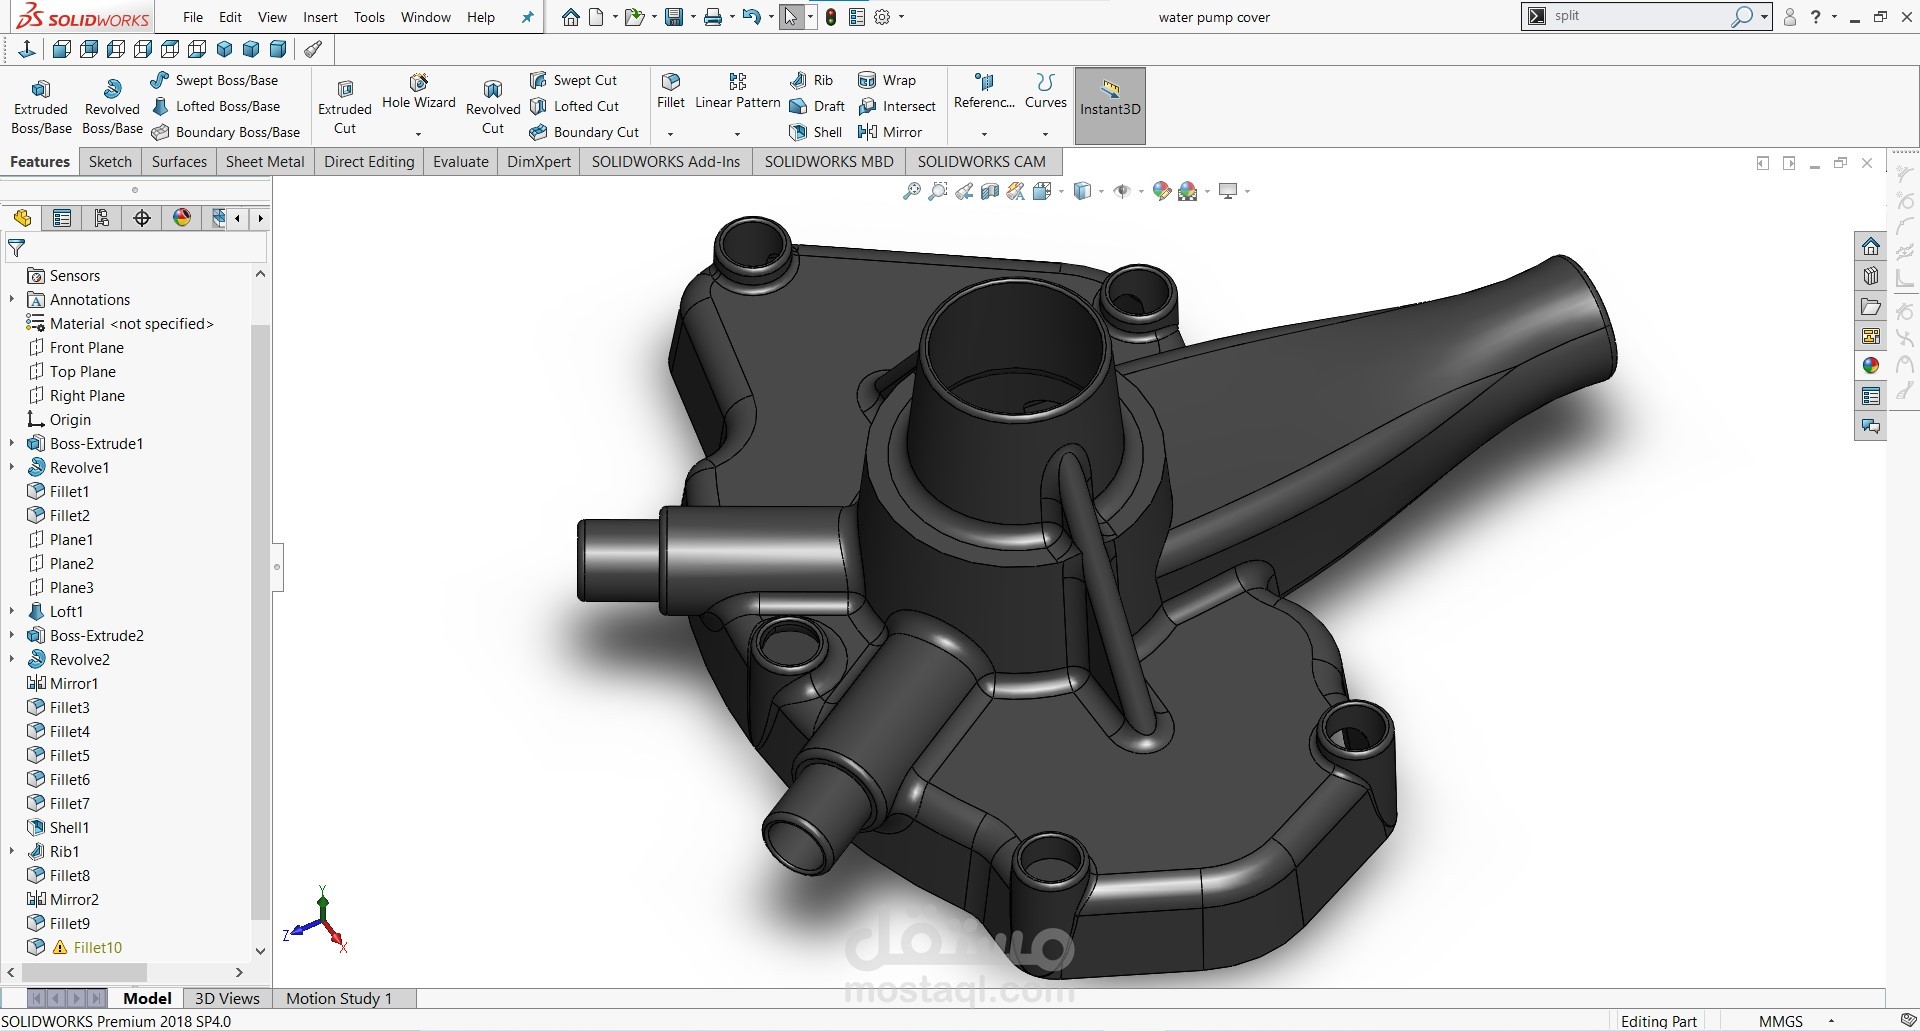Activate the Section View tool
The height and width of the screenshot is (1031, 1920).
coord(989,191)
